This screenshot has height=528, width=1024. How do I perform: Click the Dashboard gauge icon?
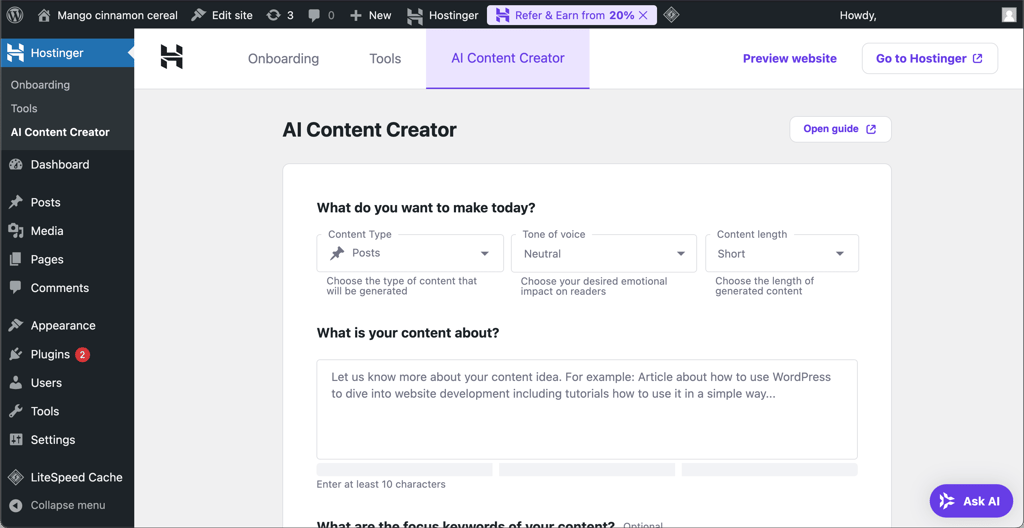coord(16,165)
